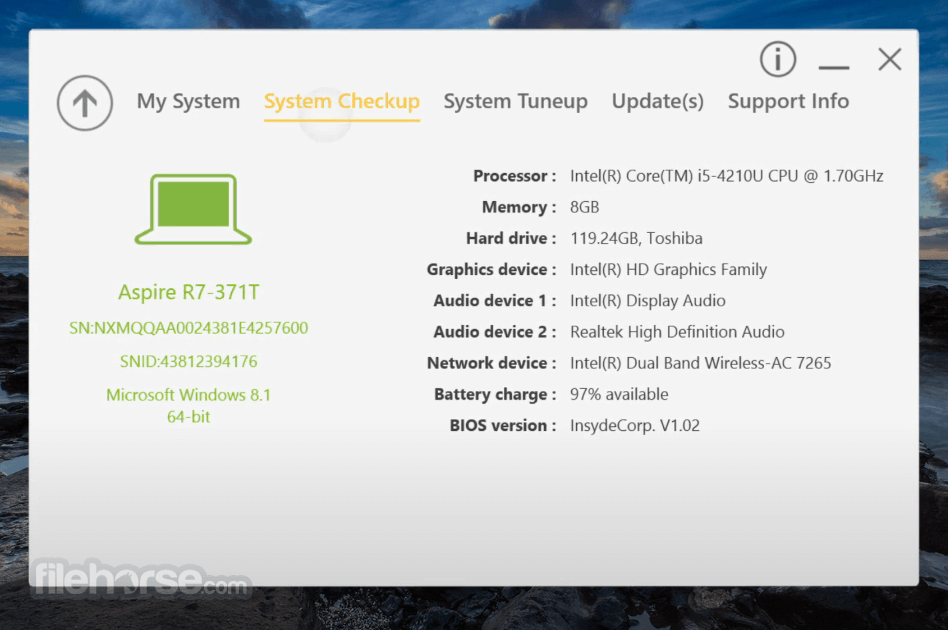
Task: Minimize the Acer Care Center window
Action: click(x=834, y=67)
